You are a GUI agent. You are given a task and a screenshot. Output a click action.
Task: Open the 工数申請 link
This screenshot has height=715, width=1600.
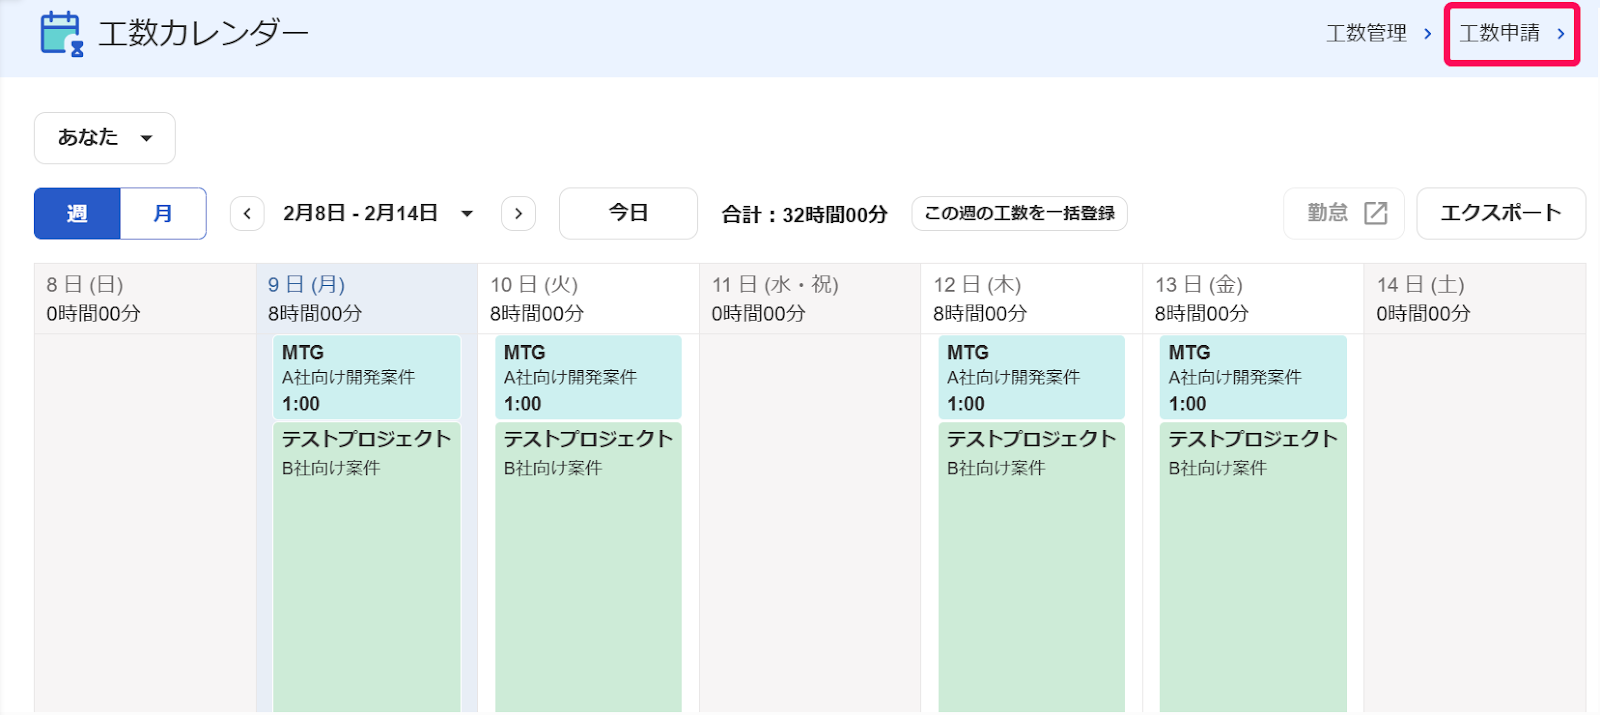[1512, 34]
